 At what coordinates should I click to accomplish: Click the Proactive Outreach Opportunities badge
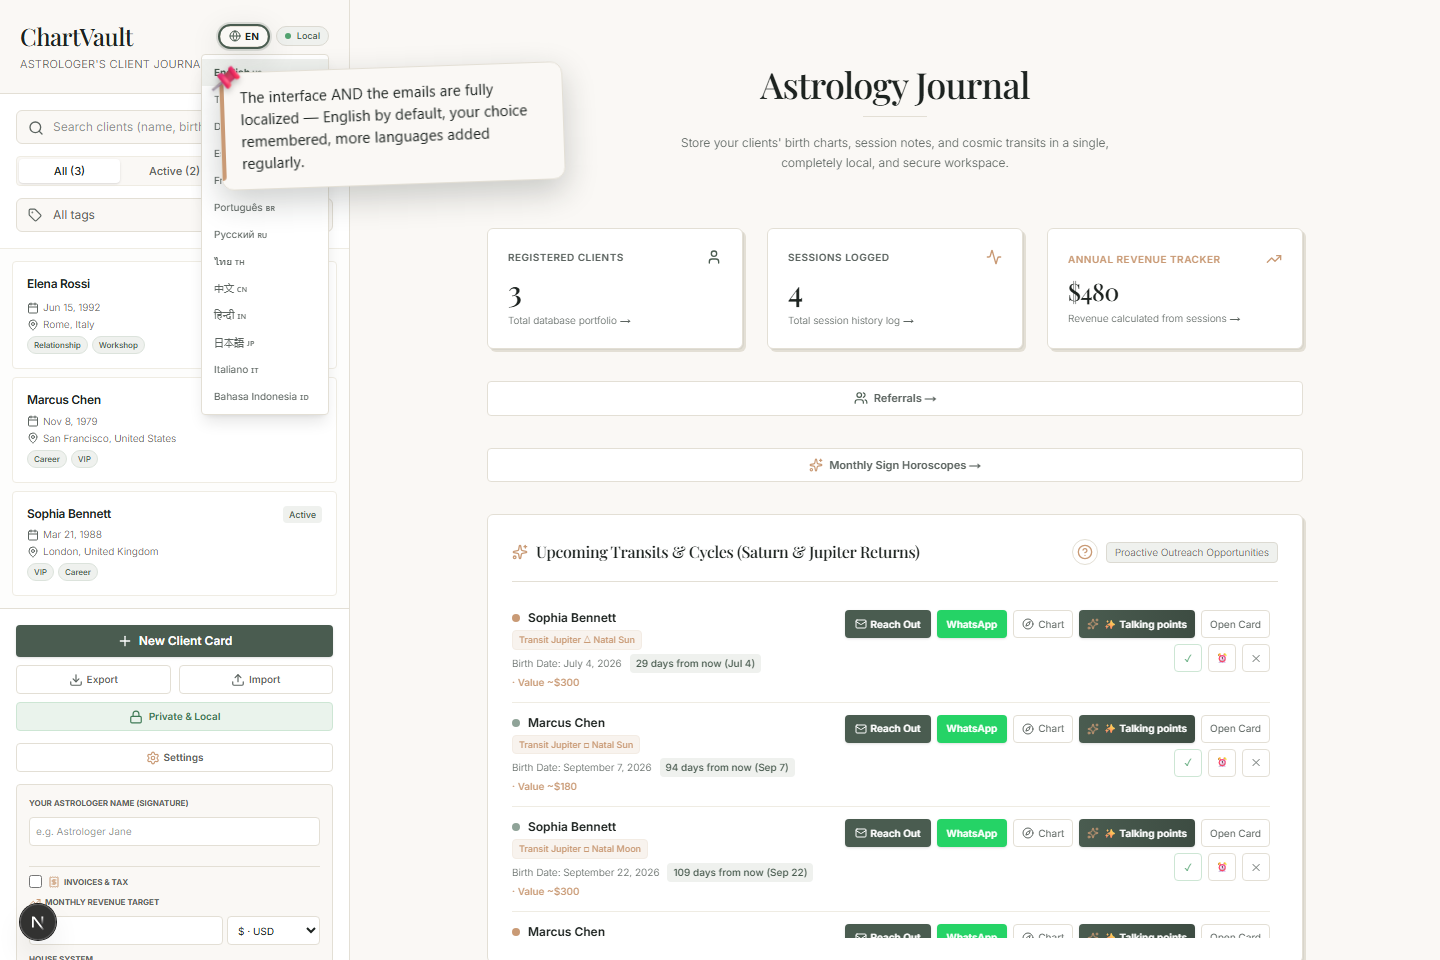1192,552
